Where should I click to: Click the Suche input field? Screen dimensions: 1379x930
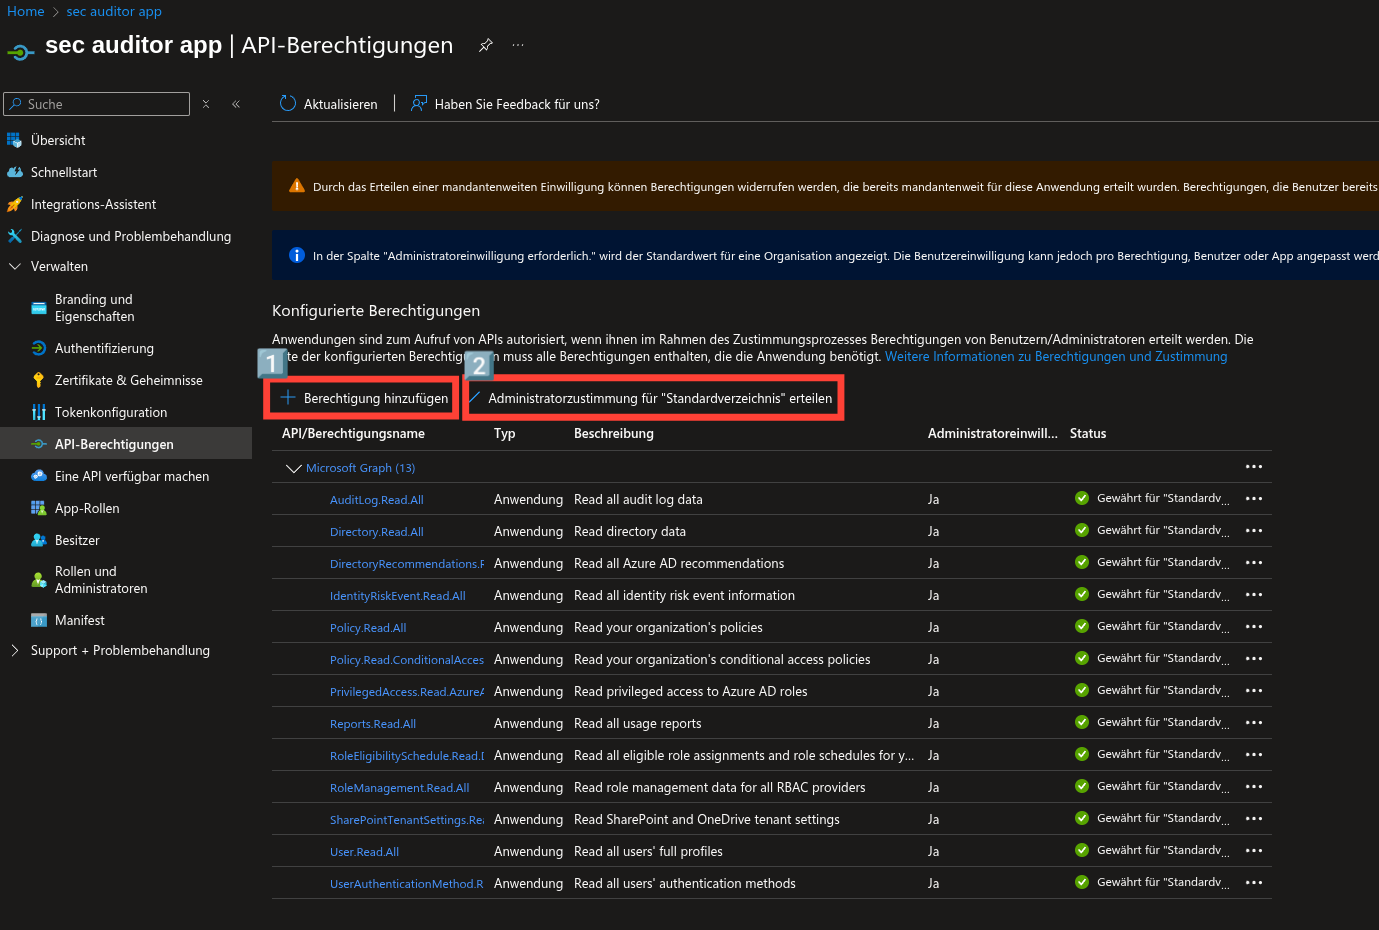tap(96, 104)
